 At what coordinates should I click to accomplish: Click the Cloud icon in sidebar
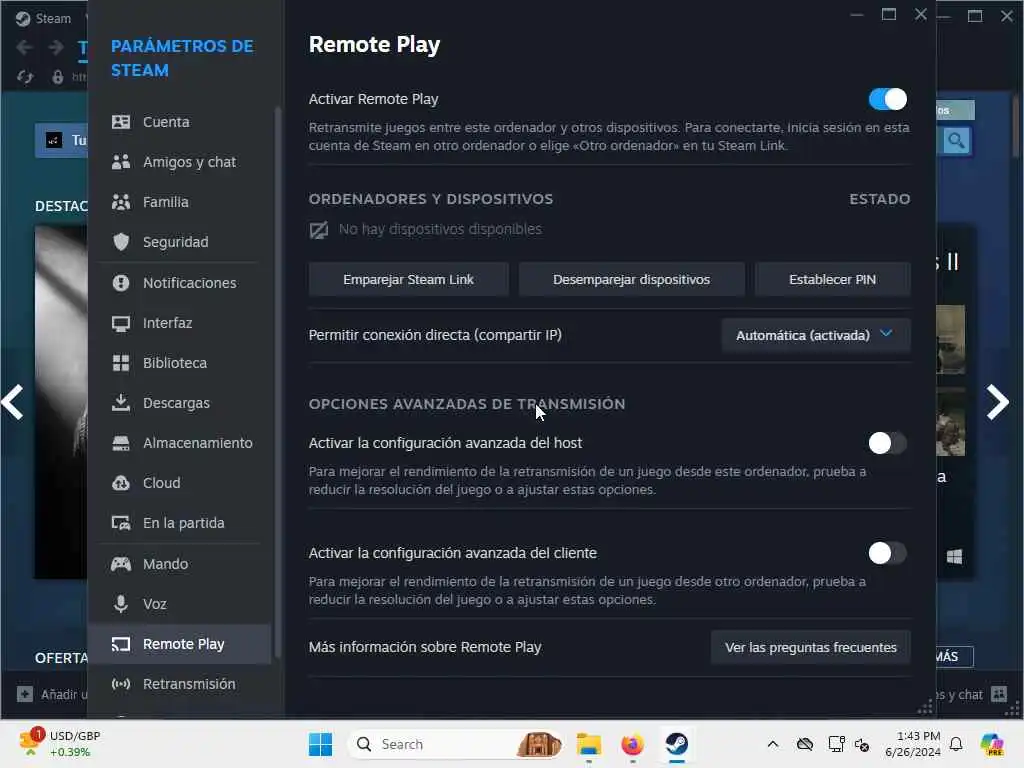pos(121,483)
